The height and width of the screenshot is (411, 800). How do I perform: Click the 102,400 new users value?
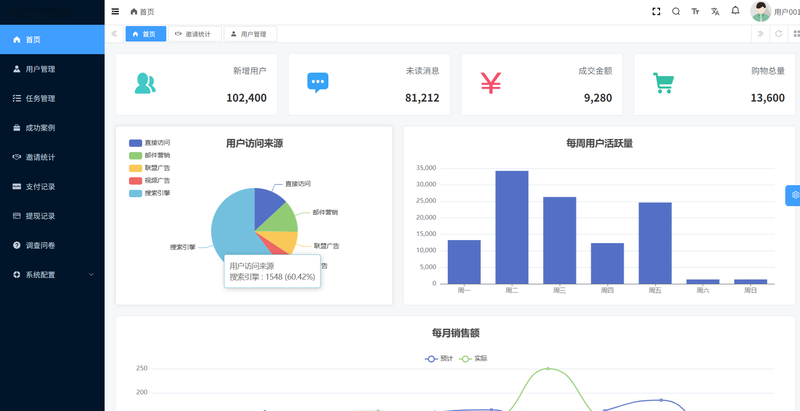(x=246, y=98)
